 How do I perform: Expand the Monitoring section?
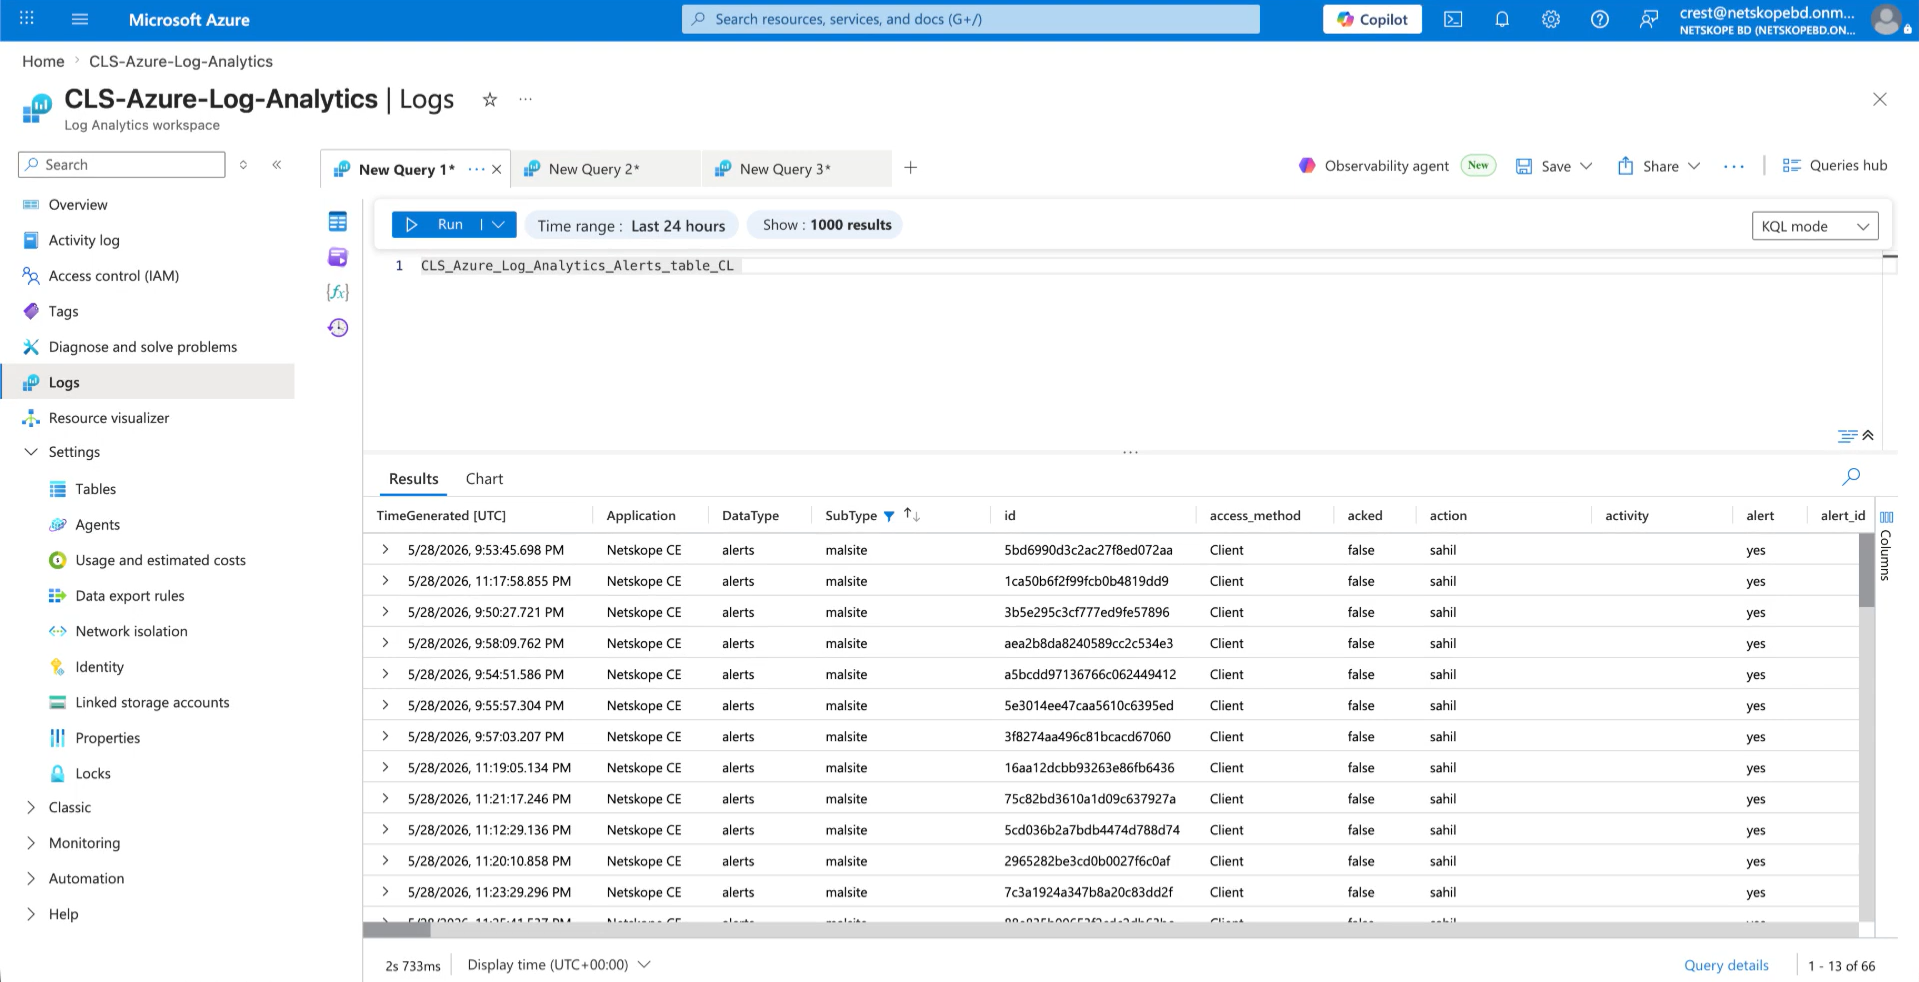(31, 843)
